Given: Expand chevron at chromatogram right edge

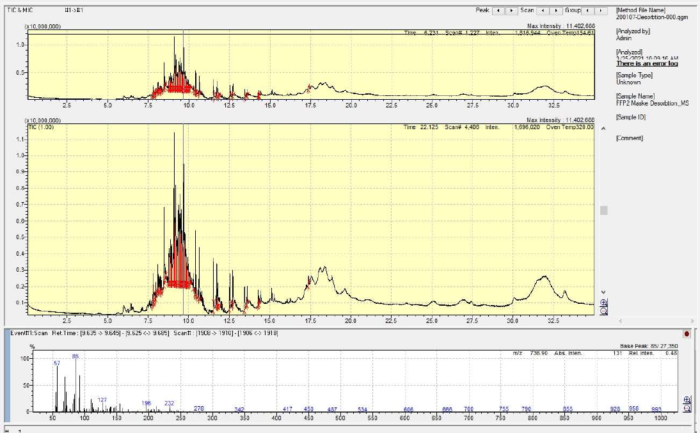Looking at the screenshot, I should click(604, 293).
